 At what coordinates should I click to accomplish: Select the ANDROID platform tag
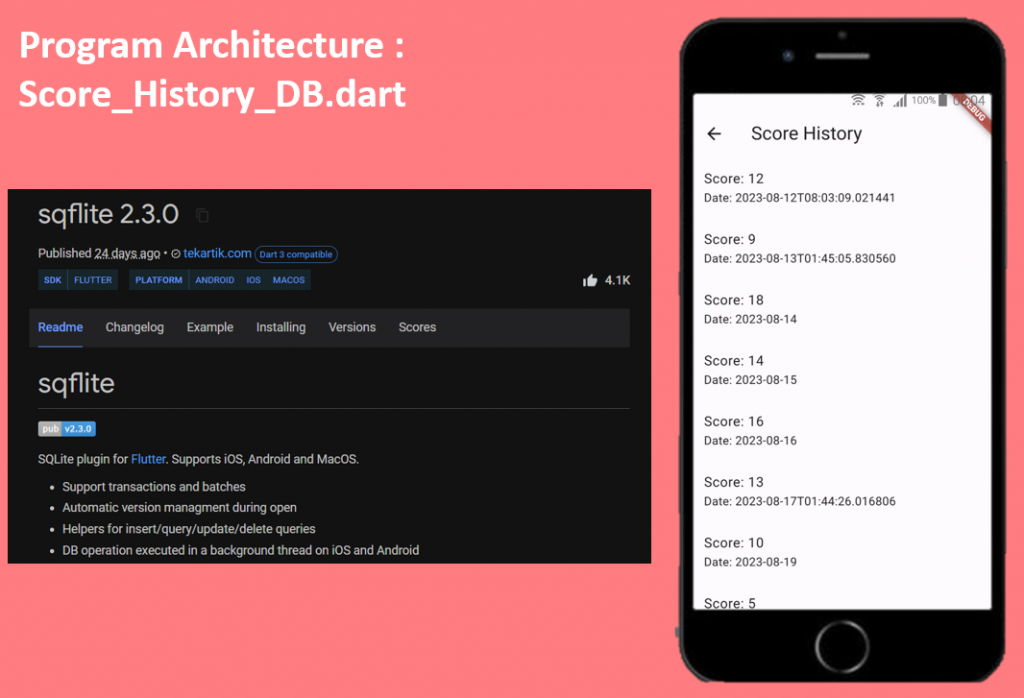(215, 280)
